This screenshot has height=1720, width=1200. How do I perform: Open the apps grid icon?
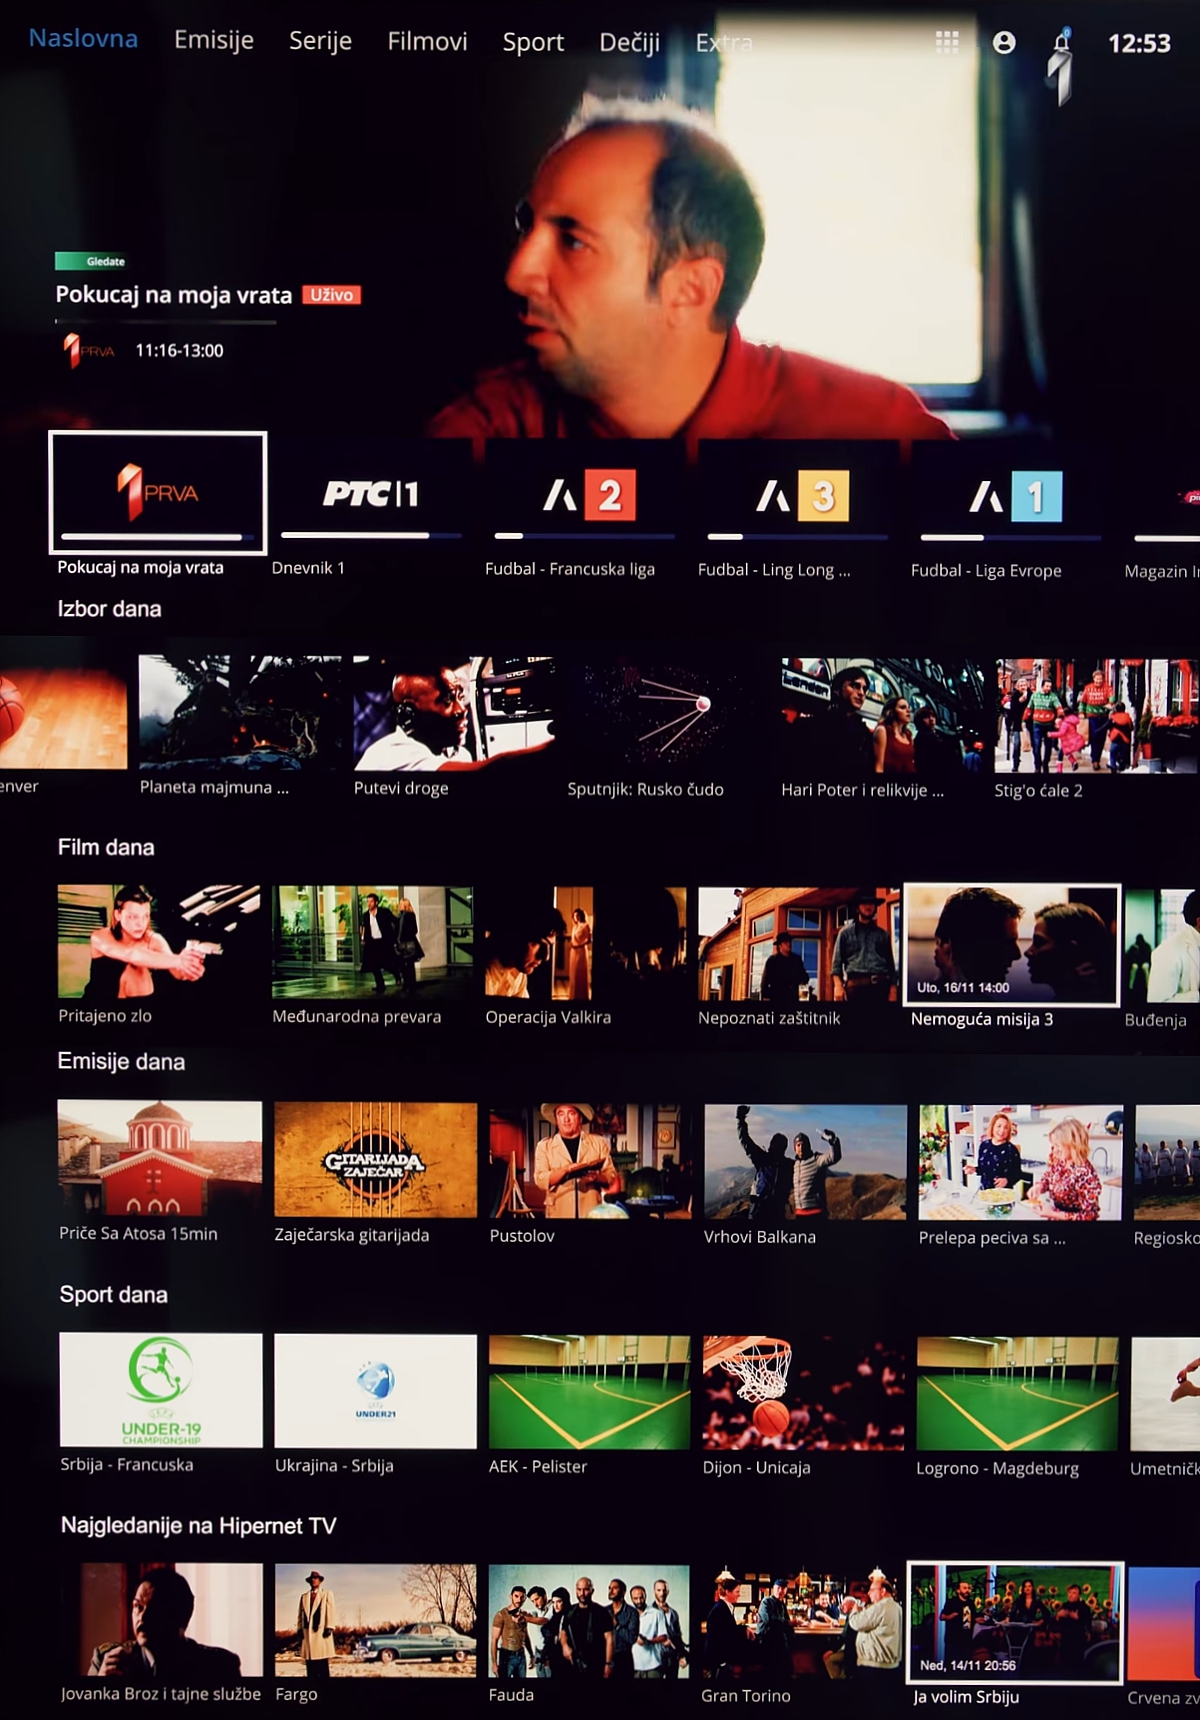coord(946,41)
